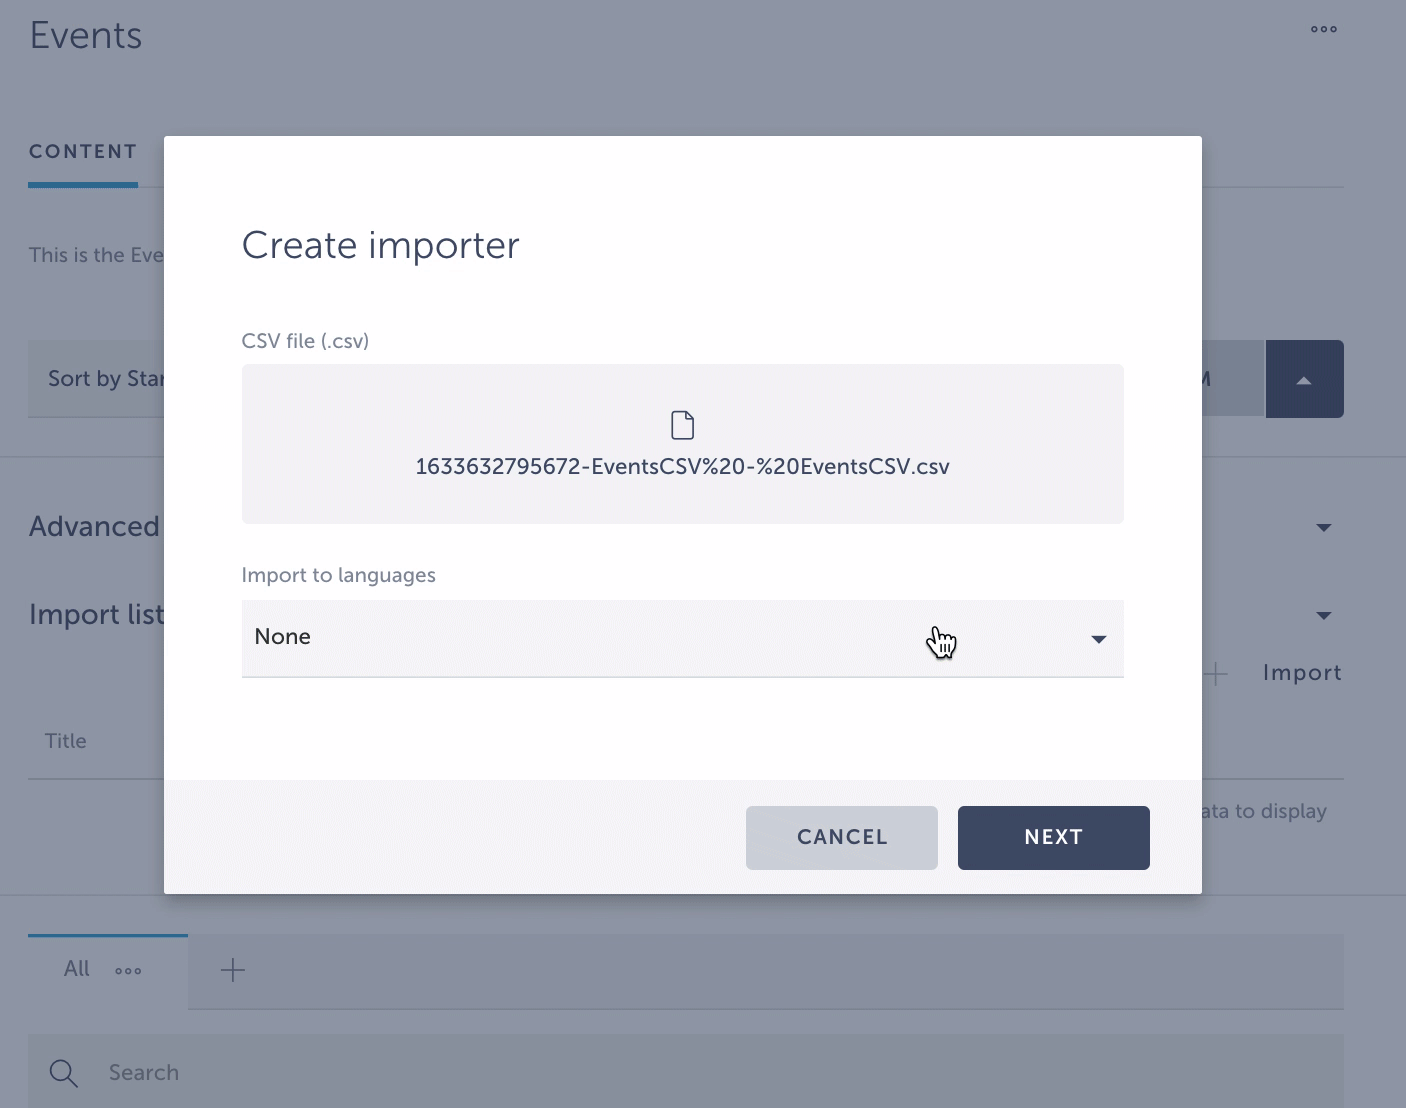Viewport: 1406px width, 1108px height.
Task: Click Next in the importer dialog
Action: 1054,837
